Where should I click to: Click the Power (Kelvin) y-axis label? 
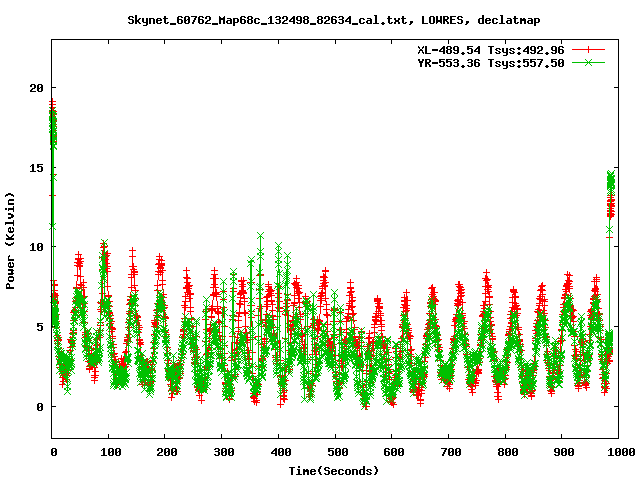click(10, 241)
